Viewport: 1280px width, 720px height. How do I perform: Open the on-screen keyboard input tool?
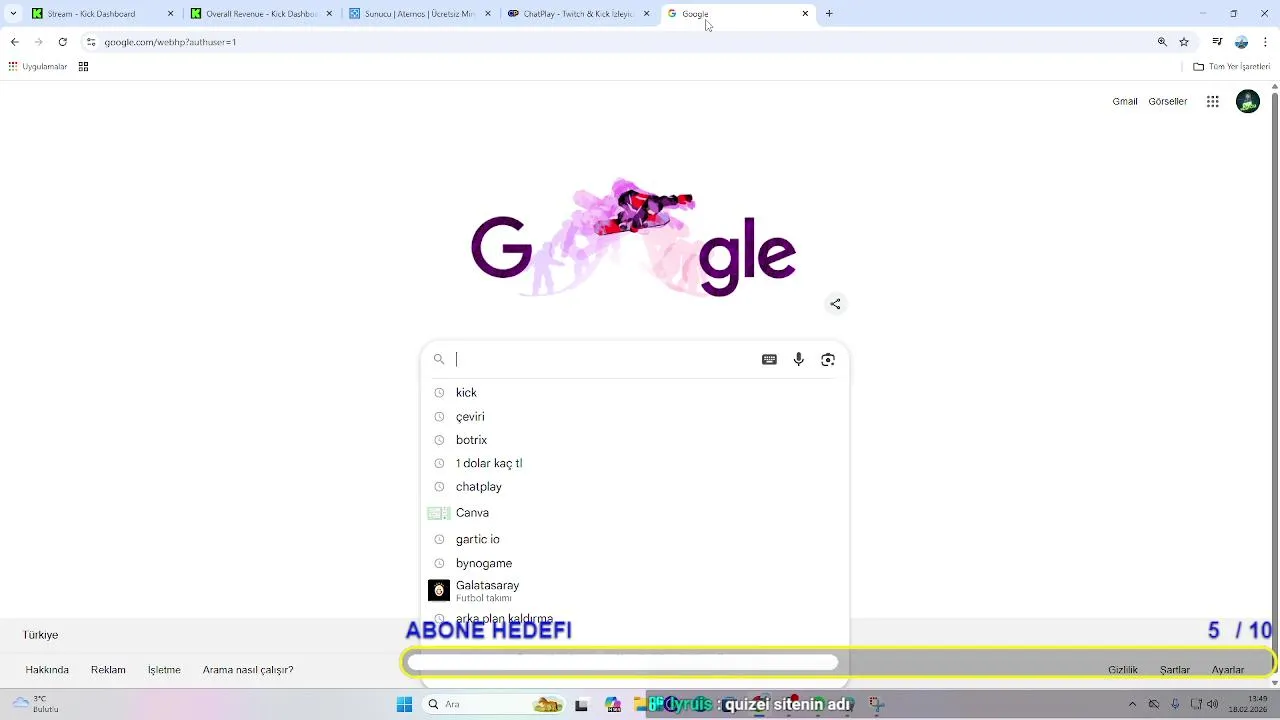769,360
